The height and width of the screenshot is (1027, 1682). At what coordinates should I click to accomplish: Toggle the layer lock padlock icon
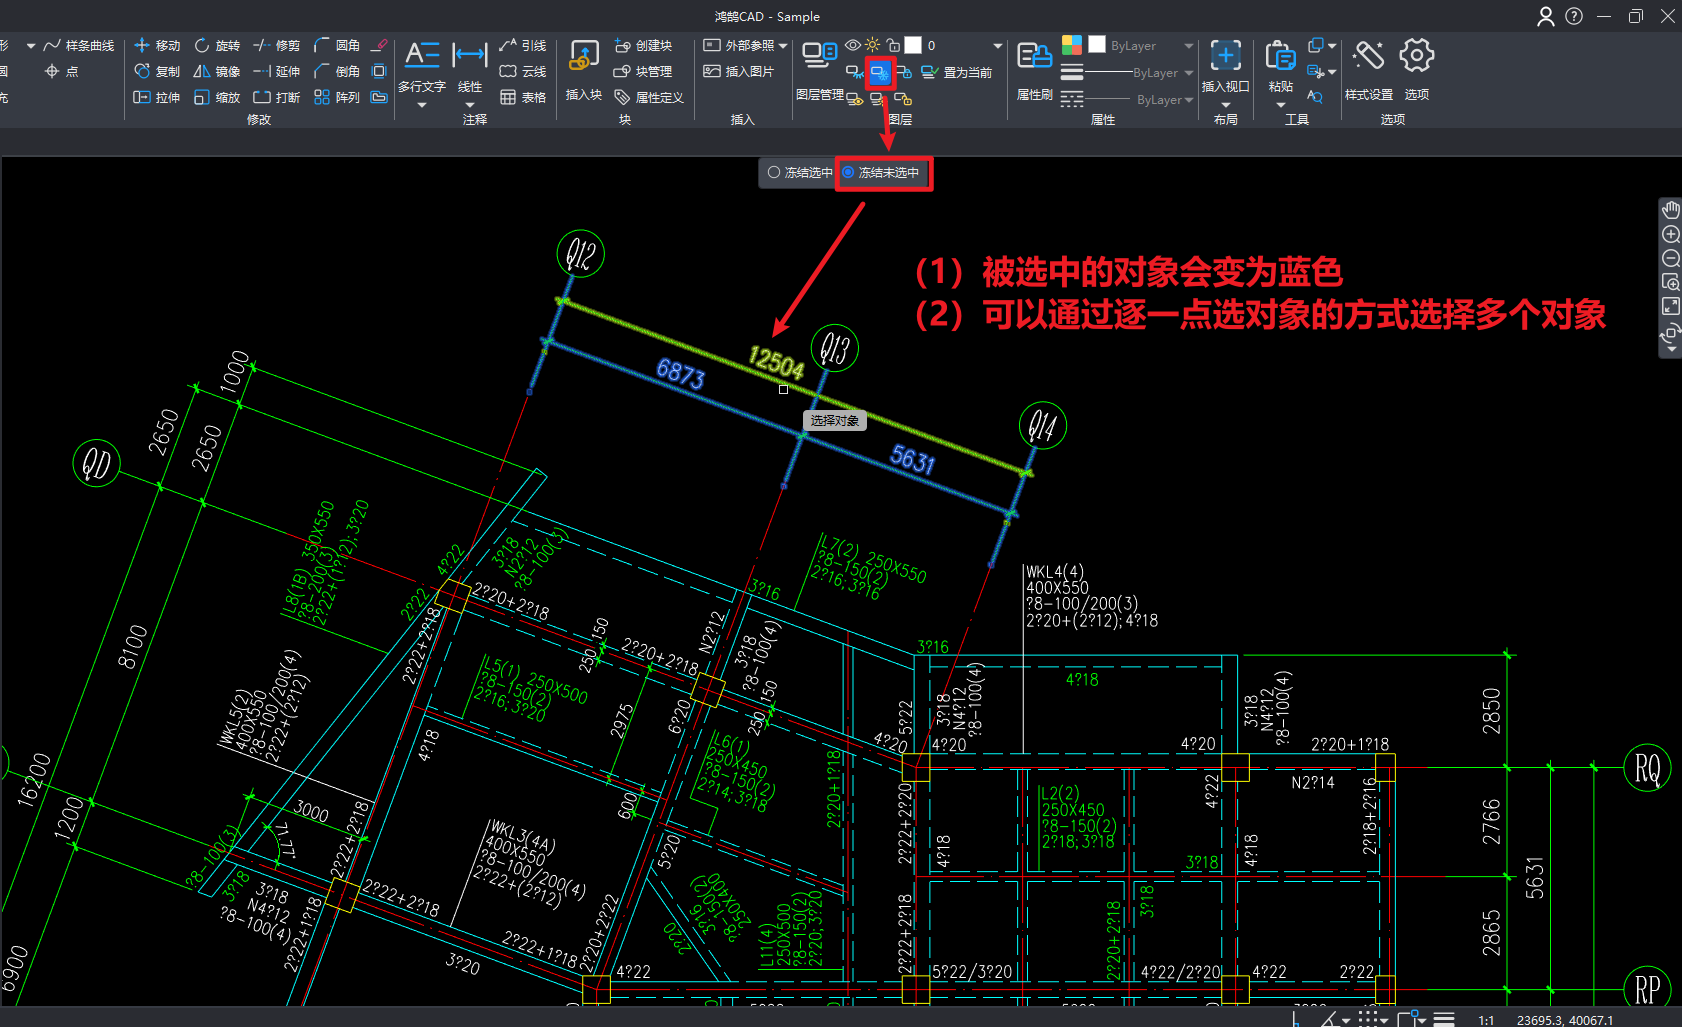(893, 45)
